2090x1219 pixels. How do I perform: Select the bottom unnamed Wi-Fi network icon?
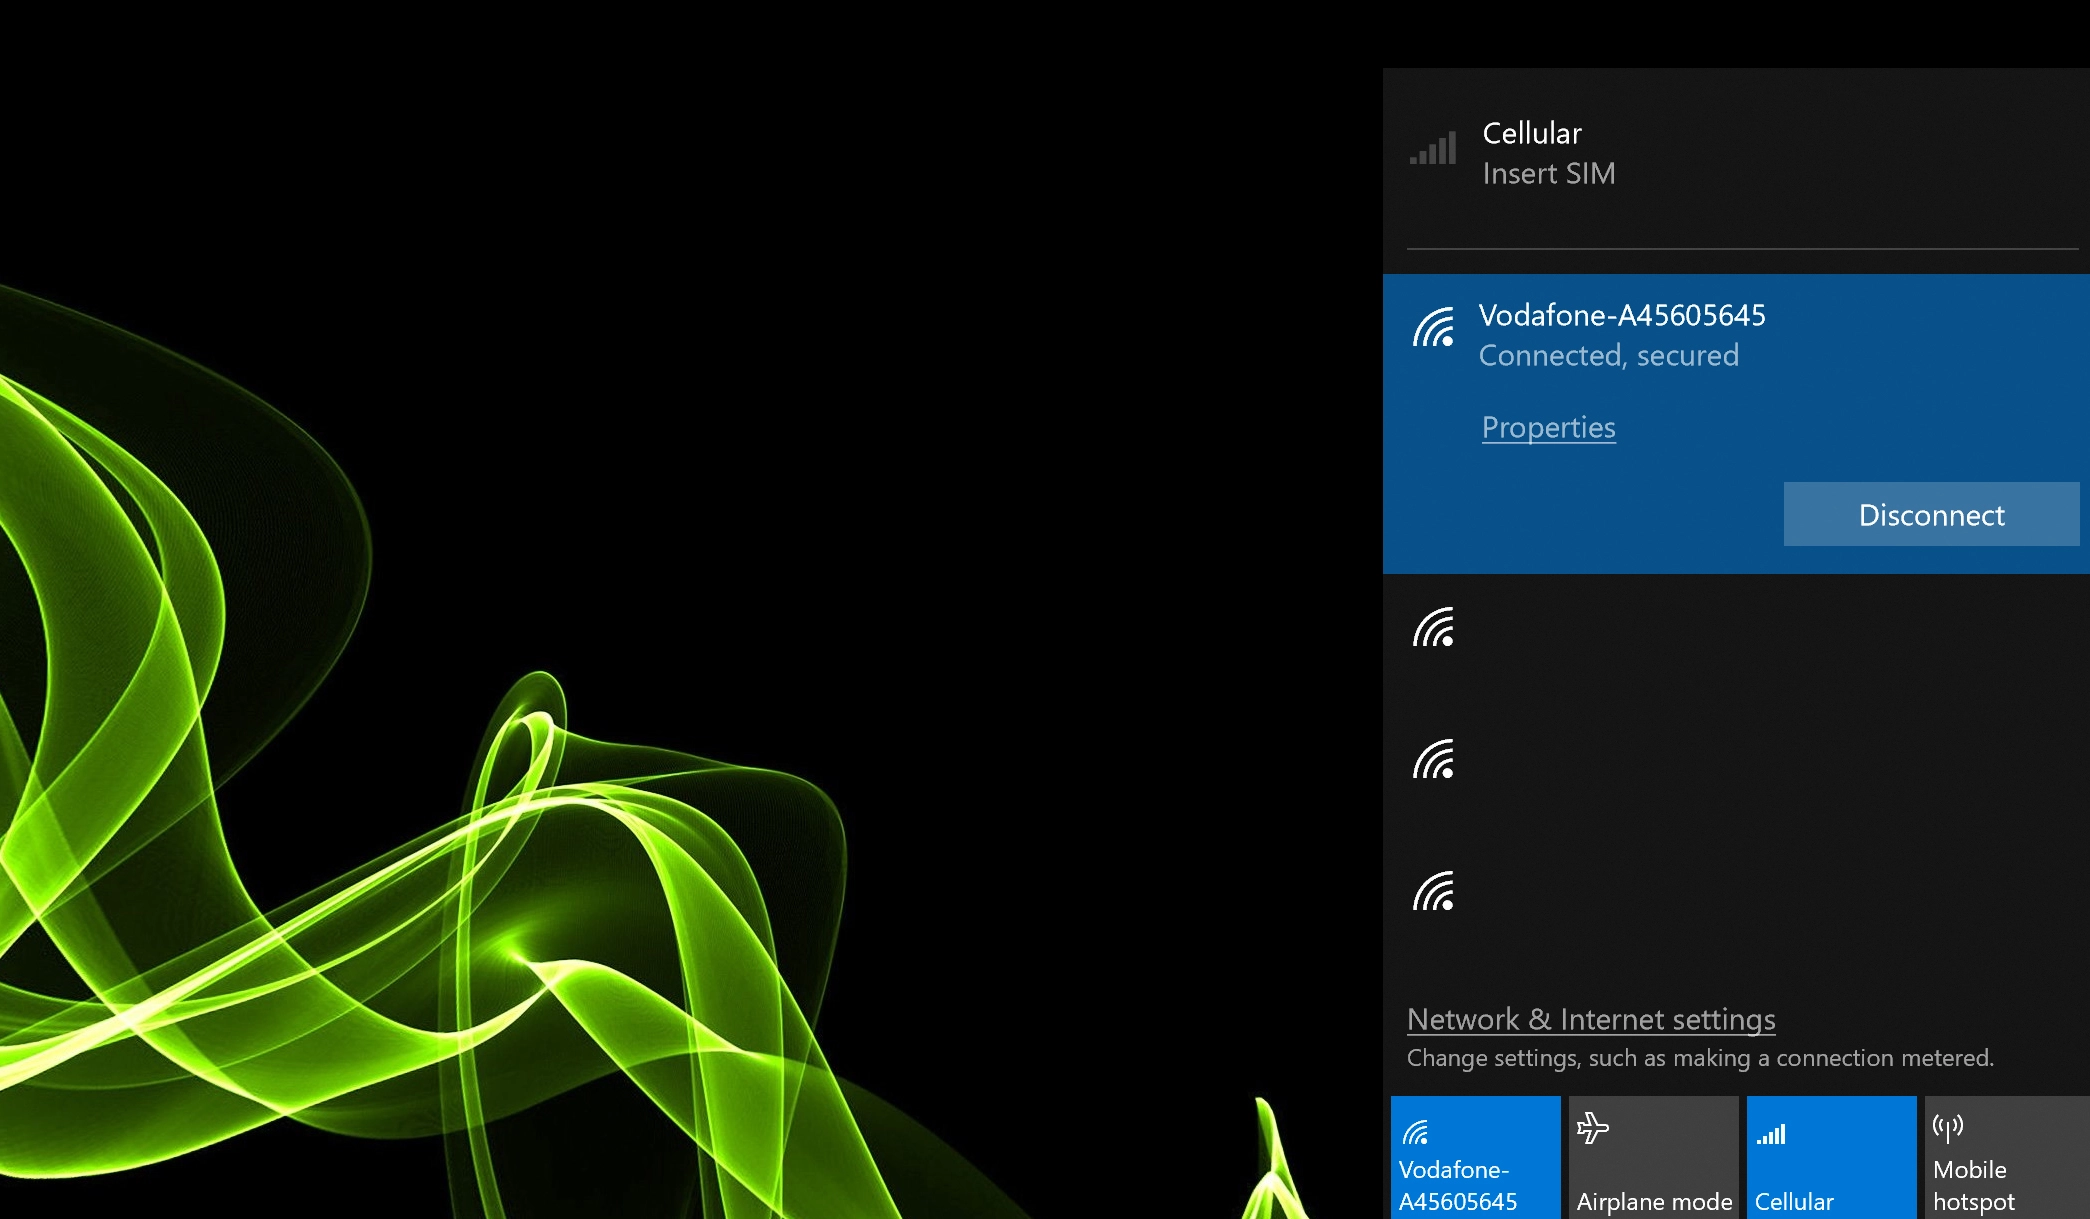click(x=1433, y=892)
